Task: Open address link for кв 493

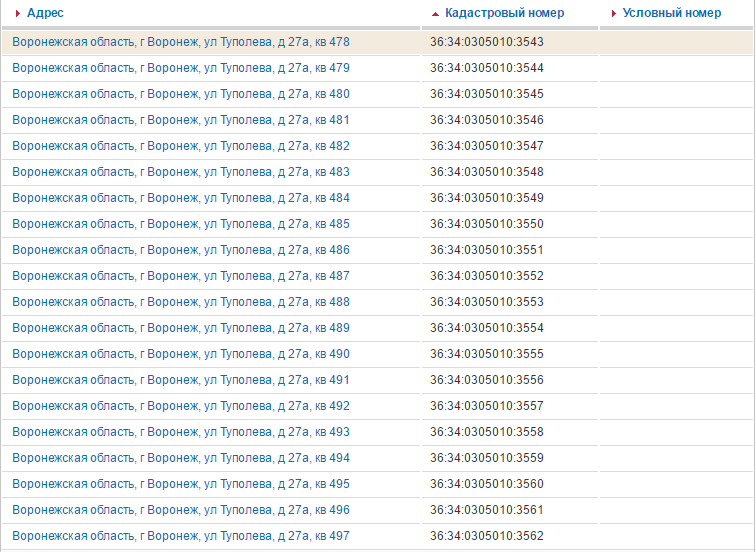Action: (x=181, y=432)
